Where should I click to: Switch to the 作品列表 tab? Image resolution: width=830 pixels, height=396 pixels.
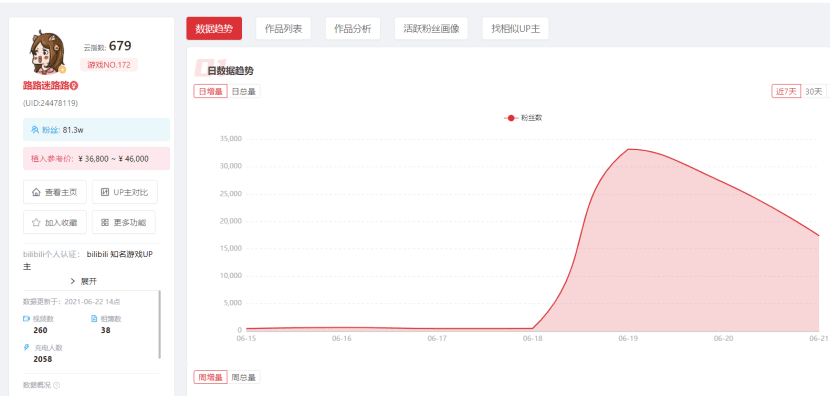tap(283, 29)
